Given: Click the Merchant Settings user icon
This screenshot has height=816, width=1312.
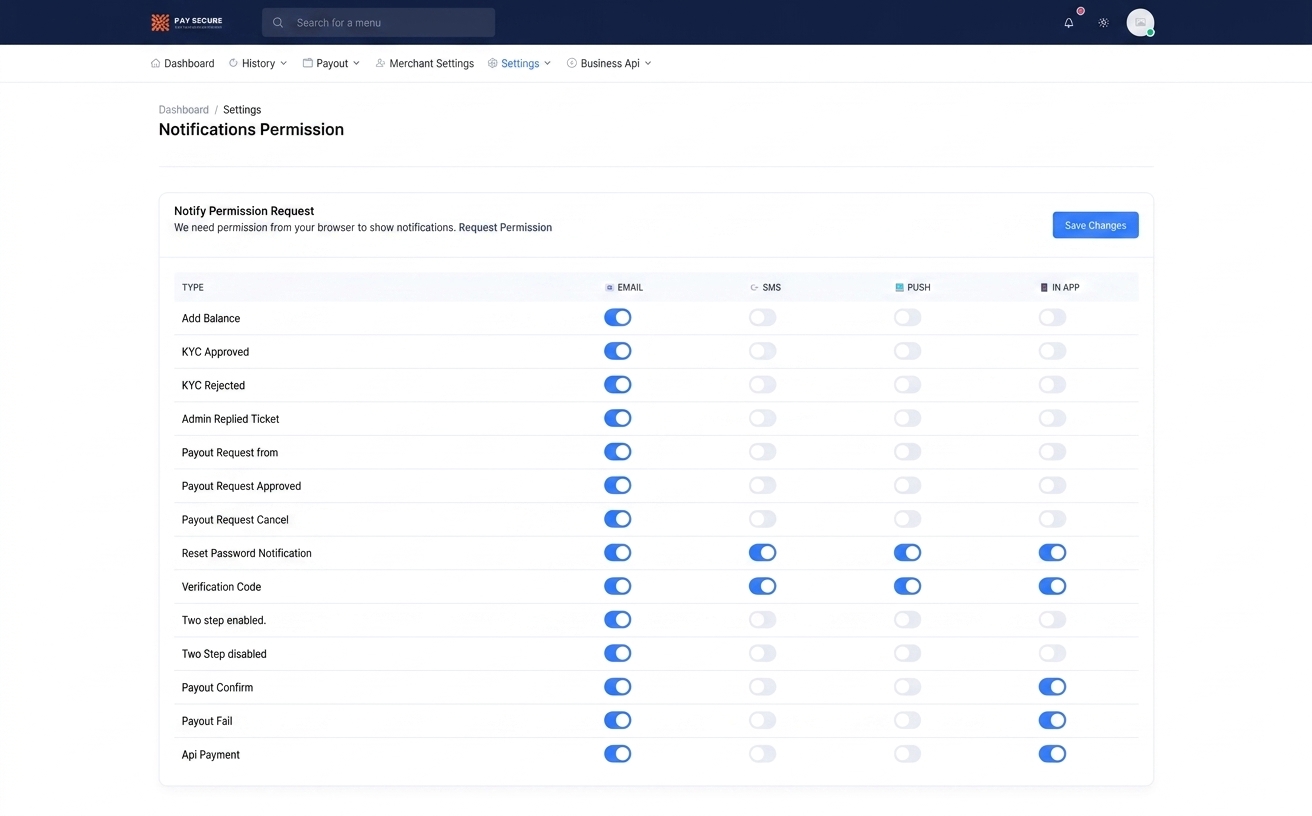Looking at the screenshot, I should click(380, 63).
